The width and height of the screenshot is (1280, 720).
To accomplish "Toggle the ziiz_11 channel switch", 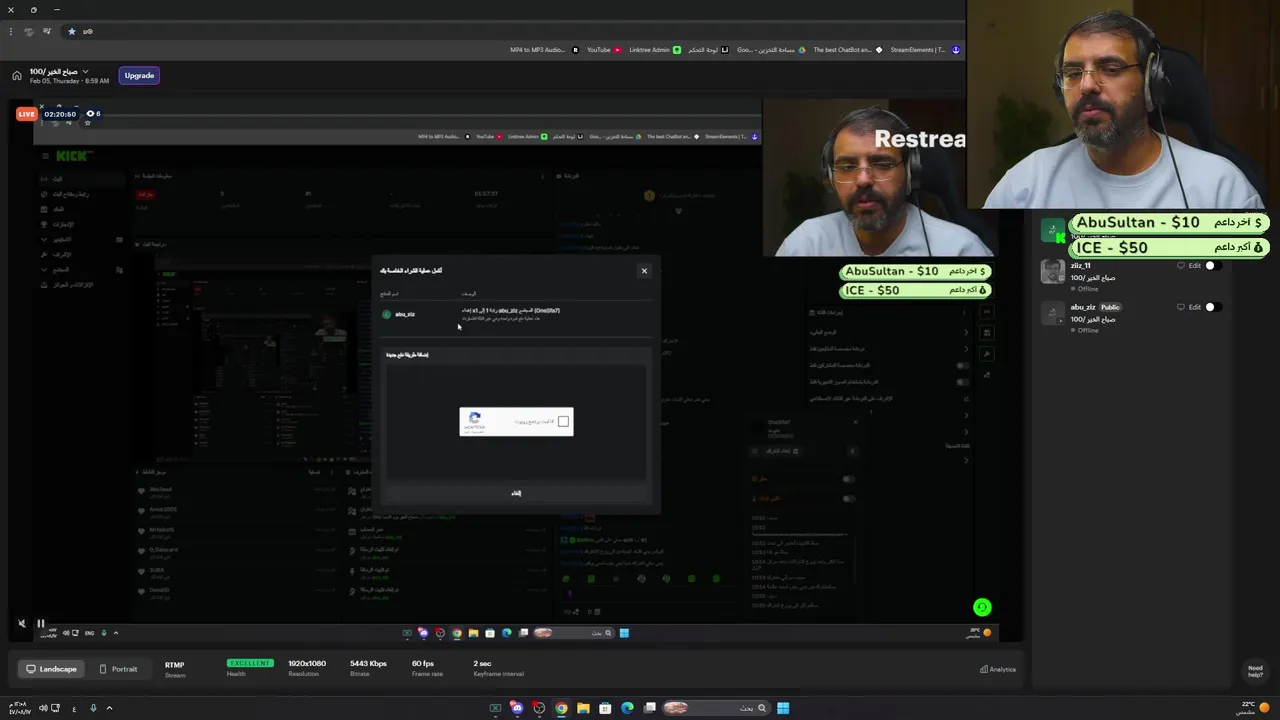I will (x=1213, y=266).
